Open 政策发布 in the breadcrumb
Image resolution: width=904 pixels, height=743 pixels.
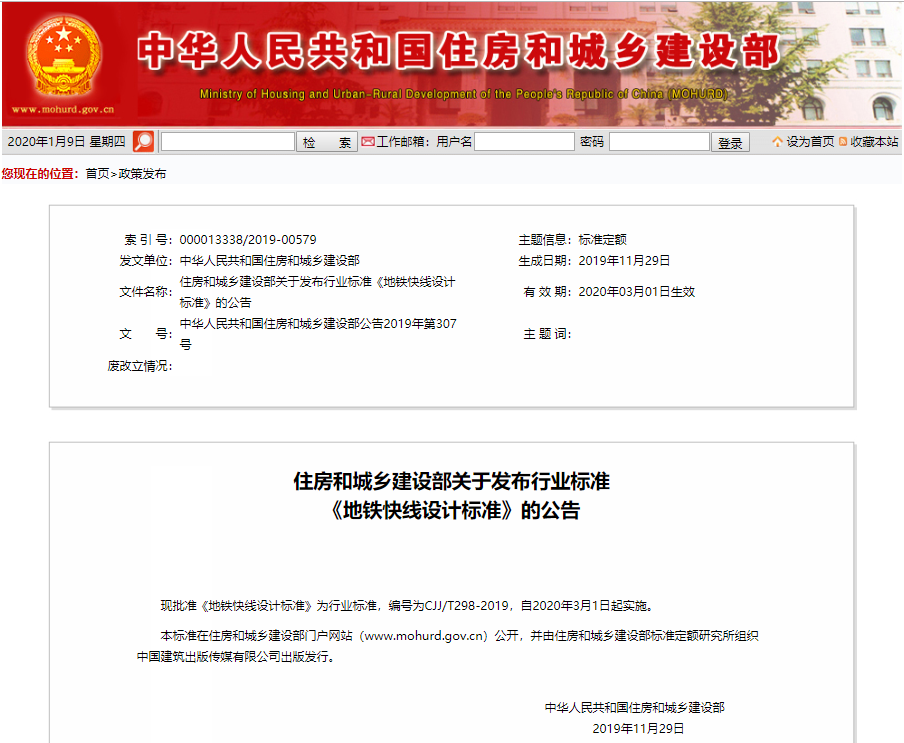[x=143, y=174]
